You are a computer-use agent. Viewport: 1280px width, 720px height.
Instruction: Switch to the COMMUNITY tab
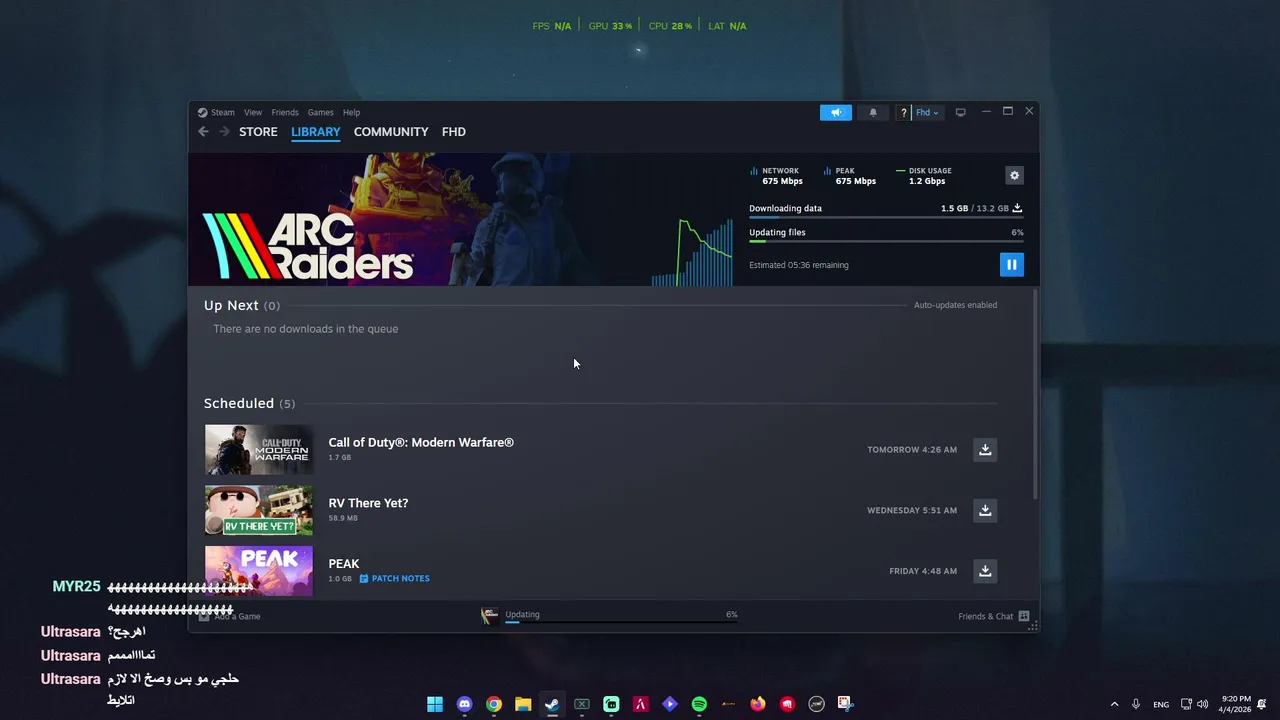pos(391,131)
